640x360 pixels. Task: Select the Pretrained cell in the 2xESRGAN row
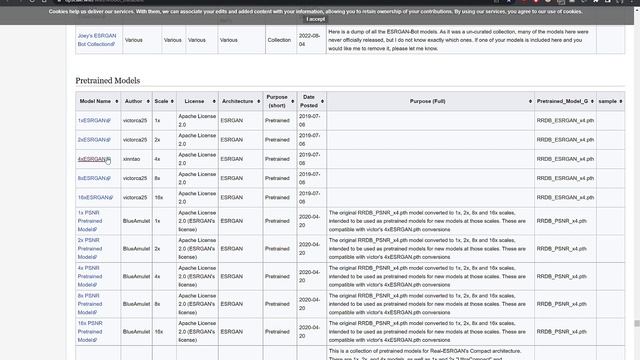tap(277, 140)
